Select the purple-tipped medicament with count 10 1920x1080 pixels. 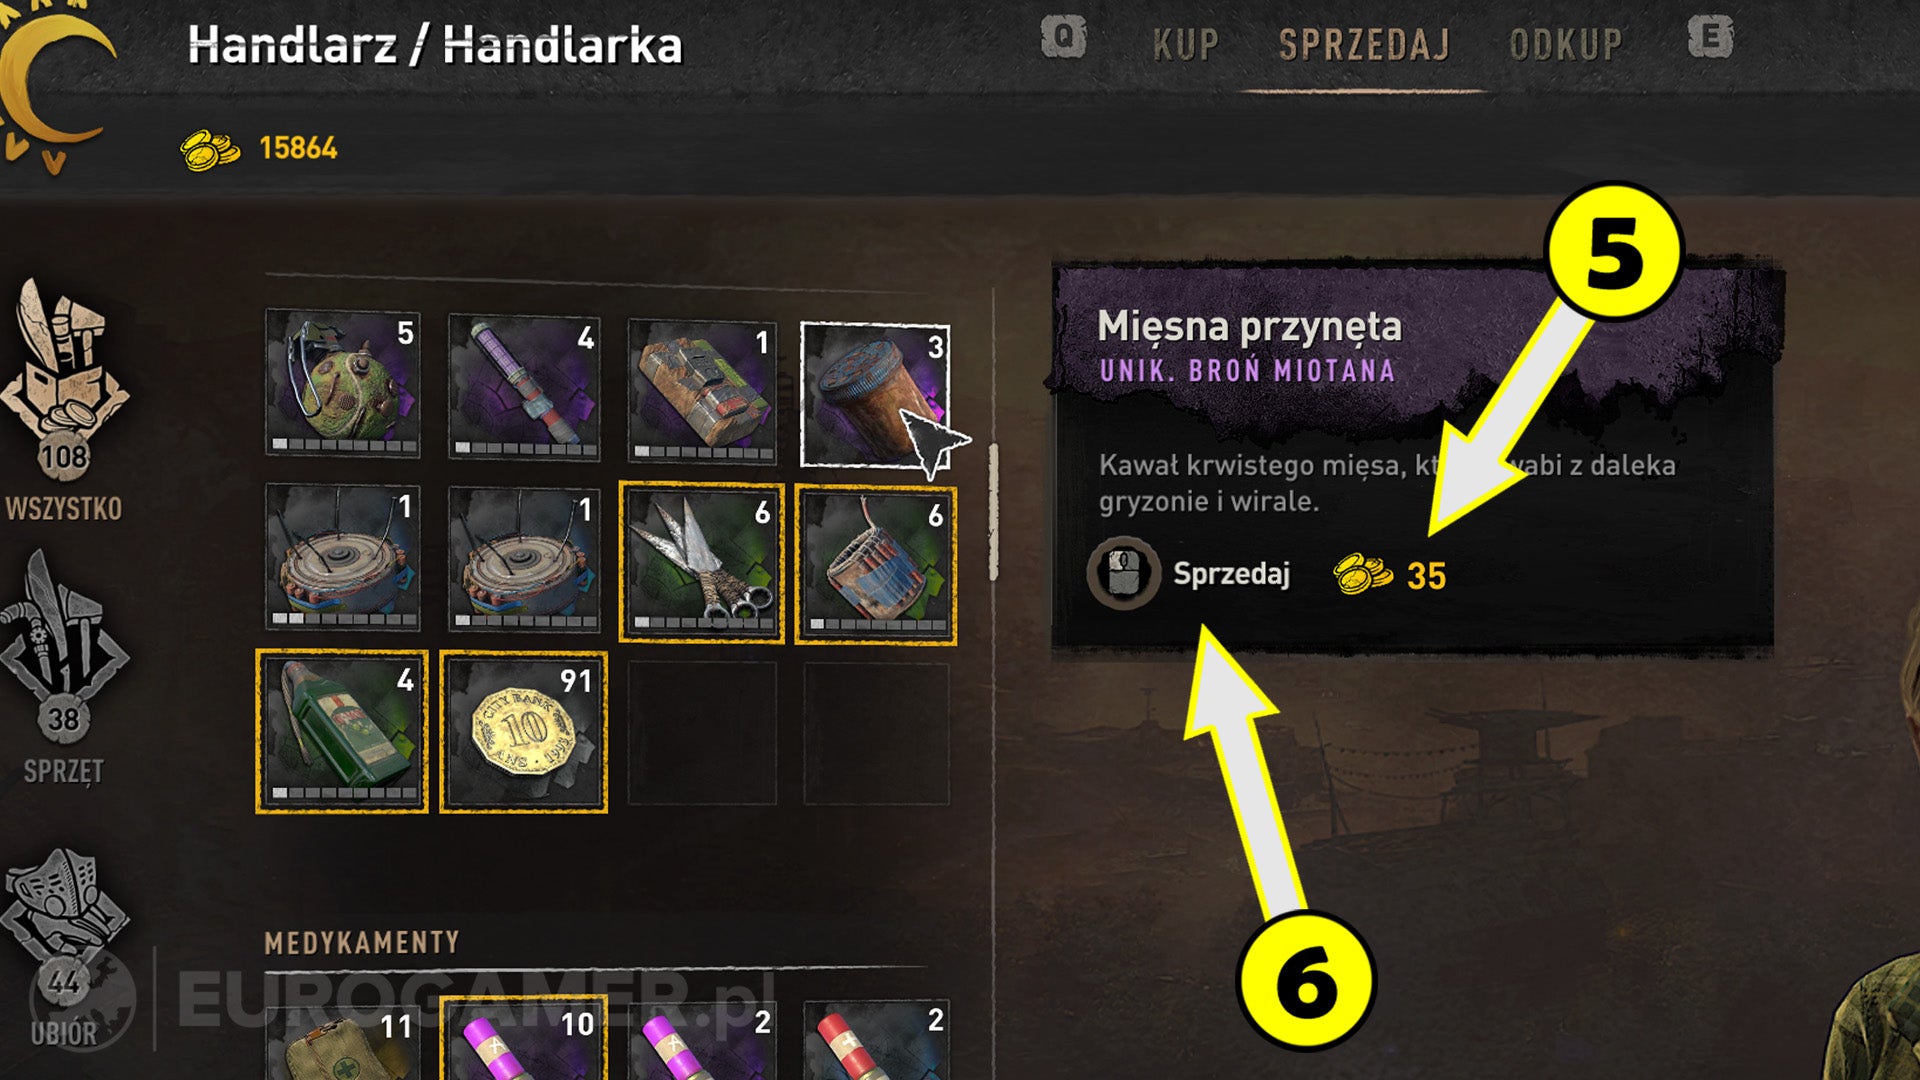tap(524, 1038)
